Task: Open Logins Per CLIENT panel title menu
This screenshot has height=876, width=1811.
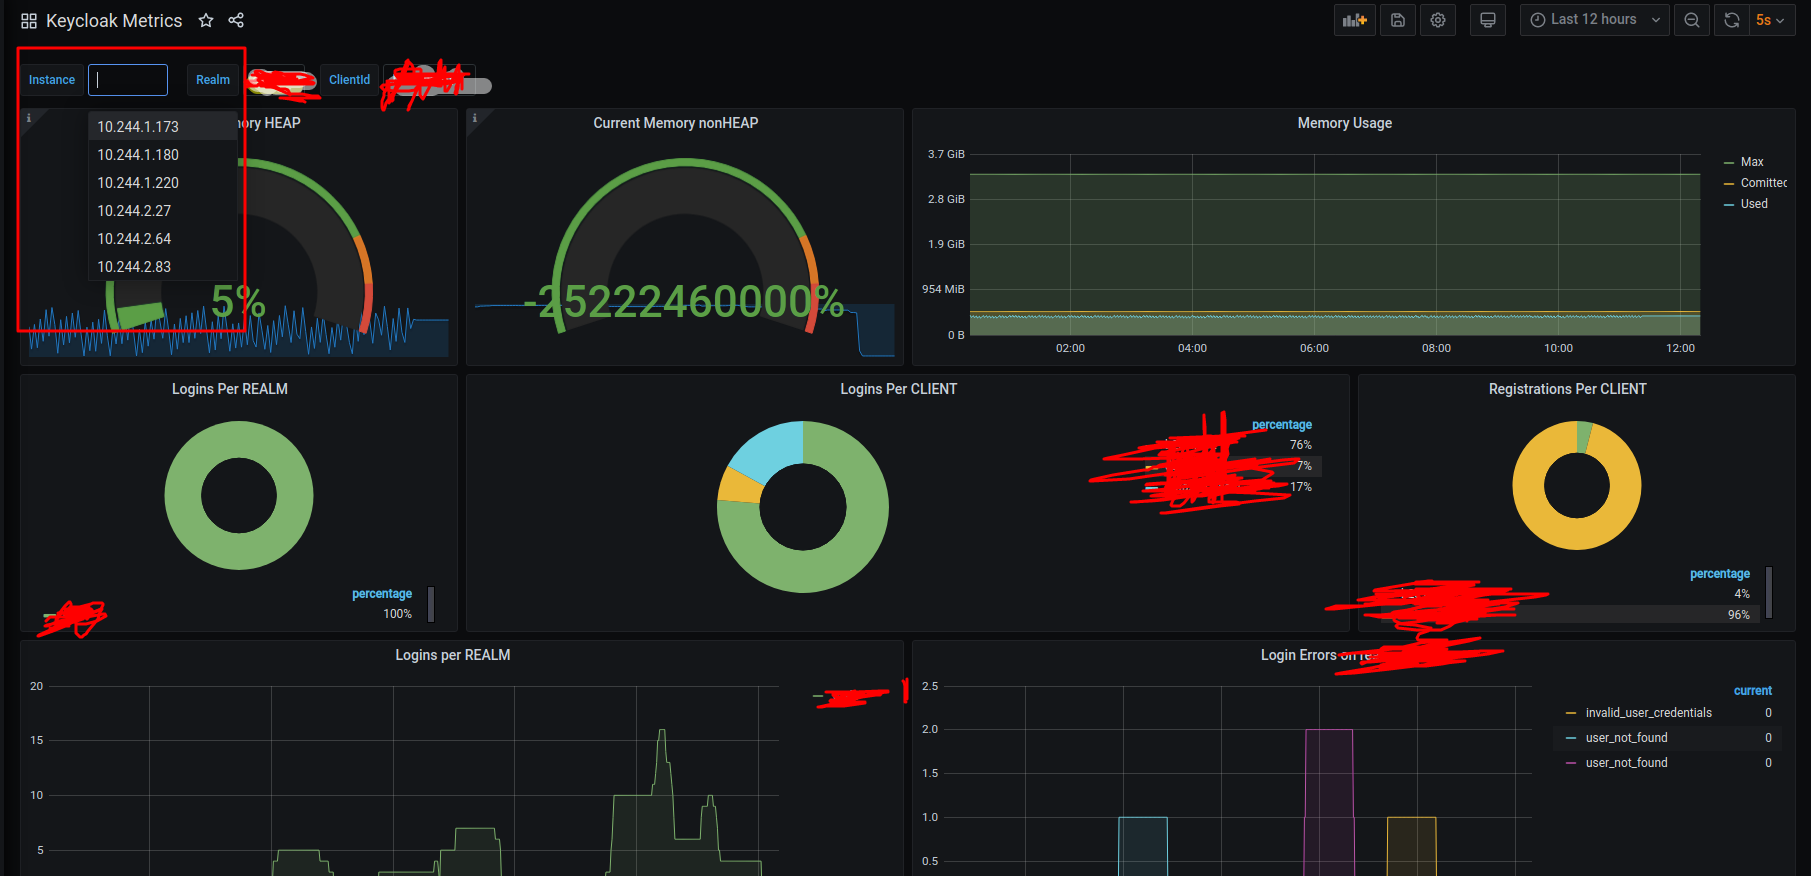Action: tap(899, 389)
